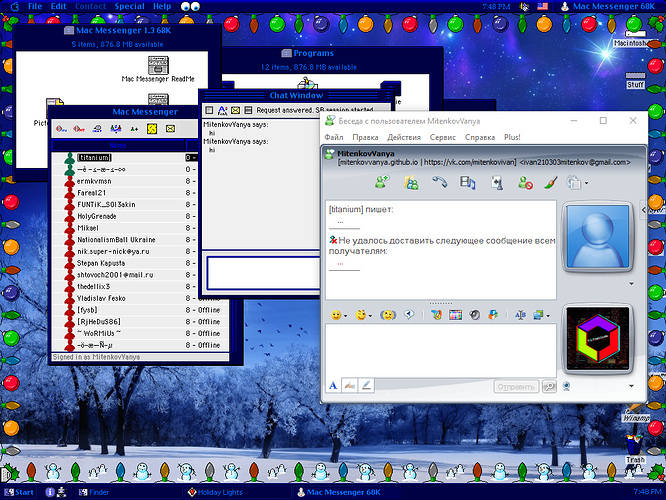Open the games icon with playing card
The width and height of the screenshot is (666, 500).
(x=497, y=183)
